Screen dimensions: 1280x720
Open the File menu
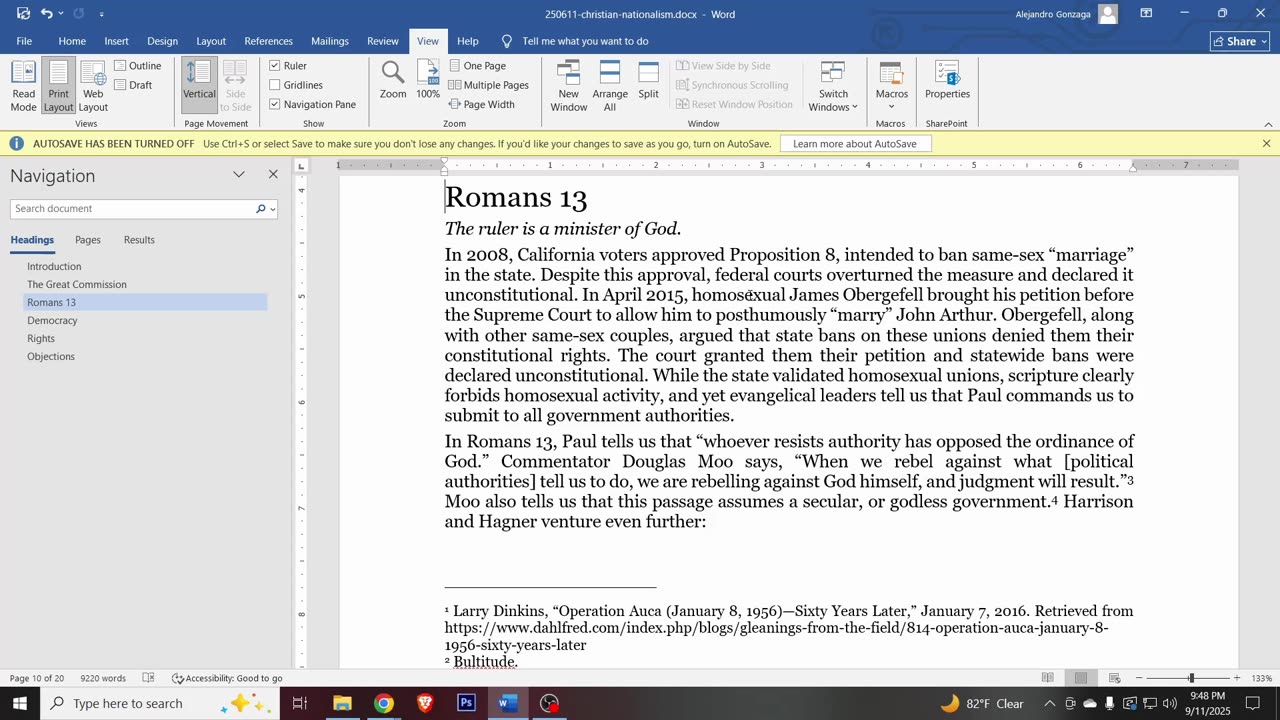(x=24, y=41)
